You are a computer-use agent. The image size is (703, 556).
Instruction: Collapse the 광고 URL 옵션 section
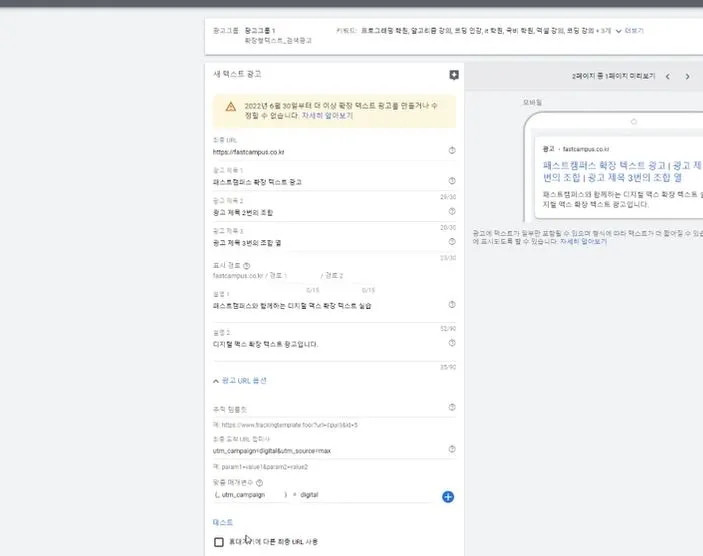(239, 381)
